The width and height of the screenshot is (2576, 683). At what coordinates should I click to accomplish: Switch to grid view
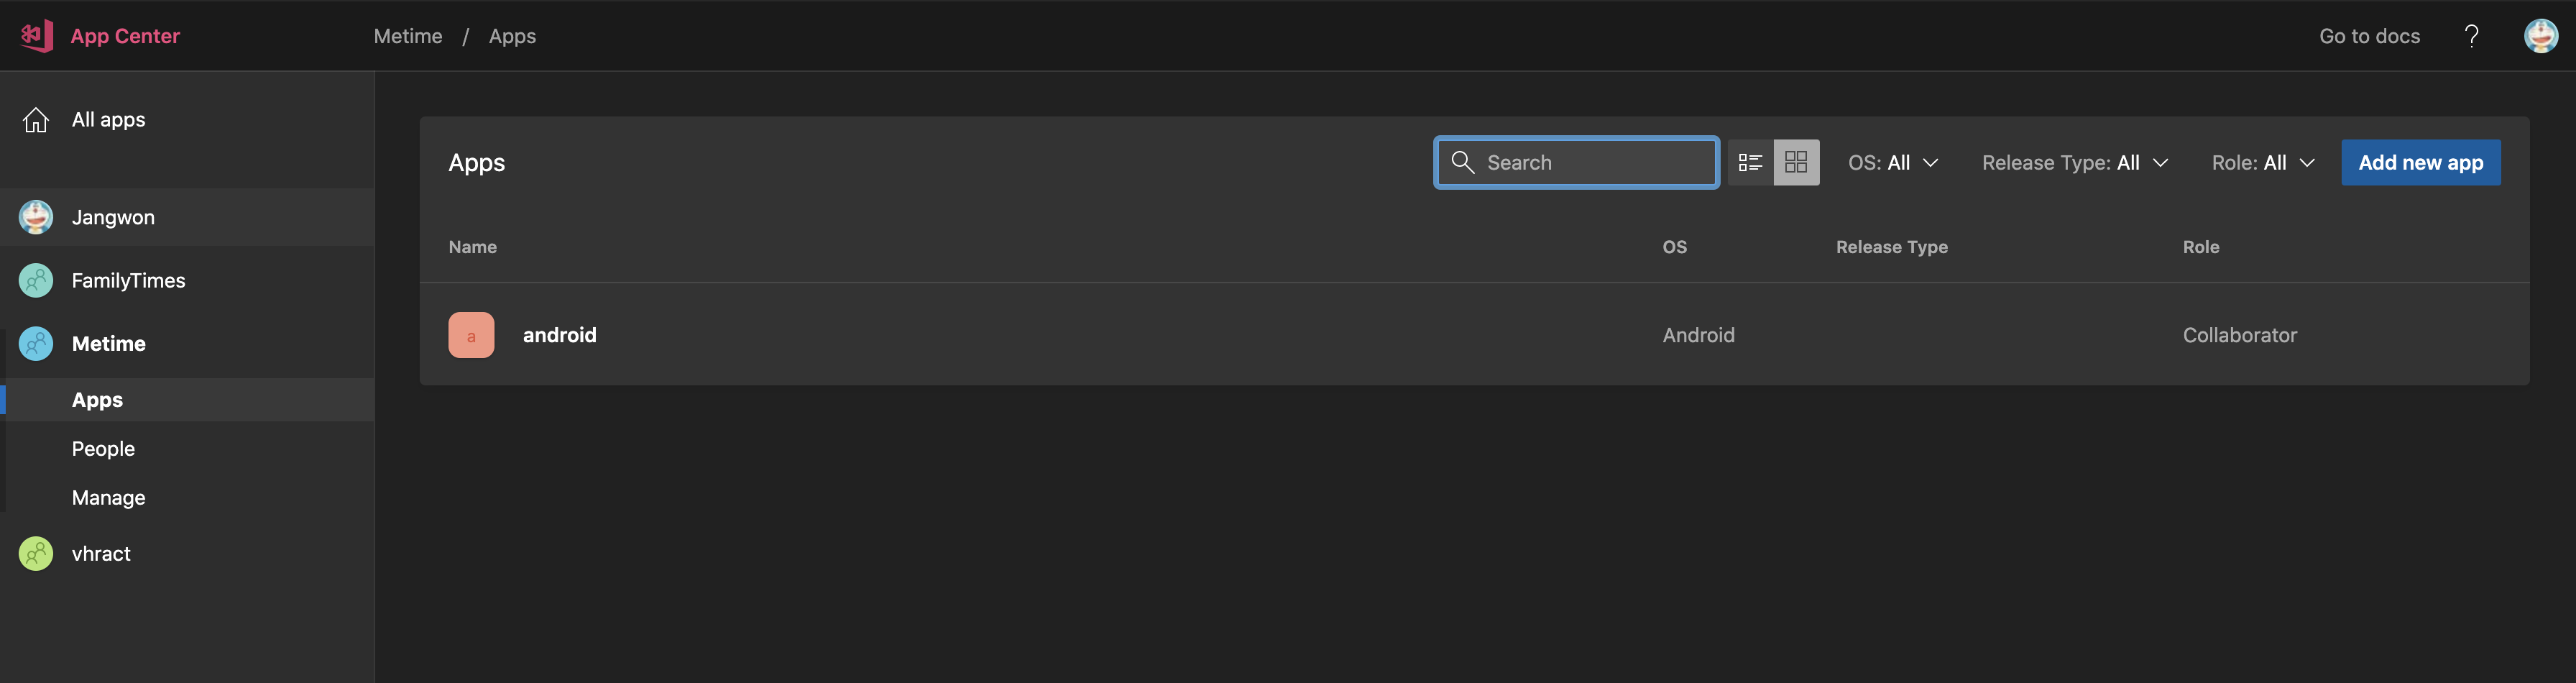[x=1796, y=162]
